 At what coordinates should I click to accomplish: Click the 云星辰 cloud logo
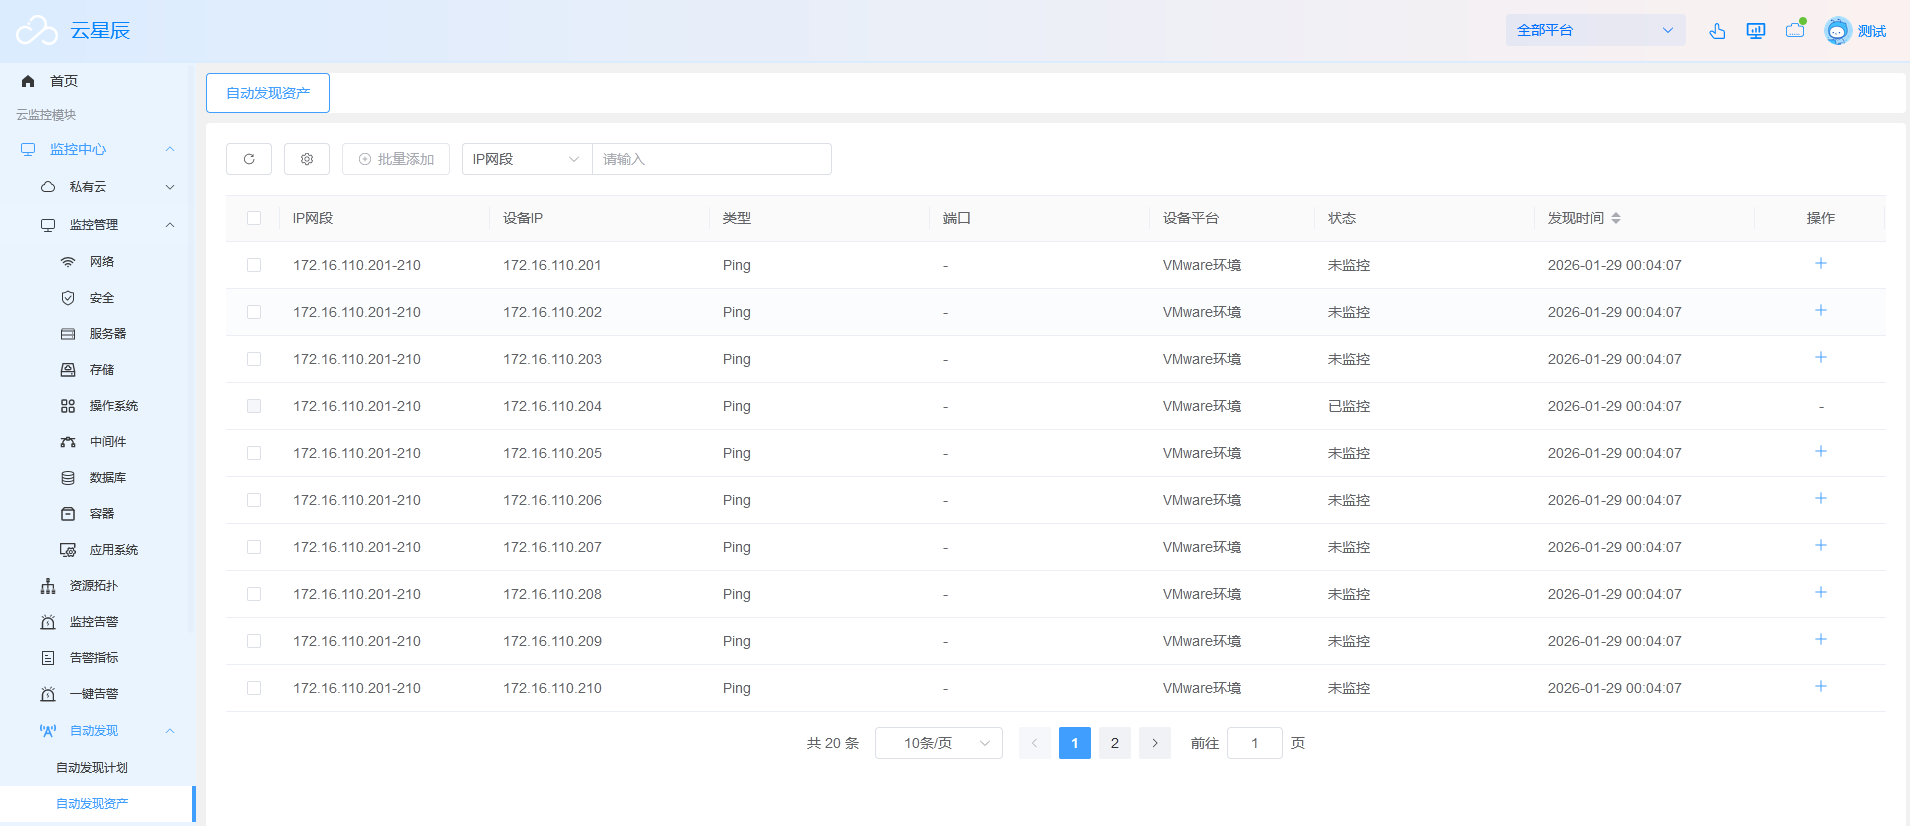point(37,31)
